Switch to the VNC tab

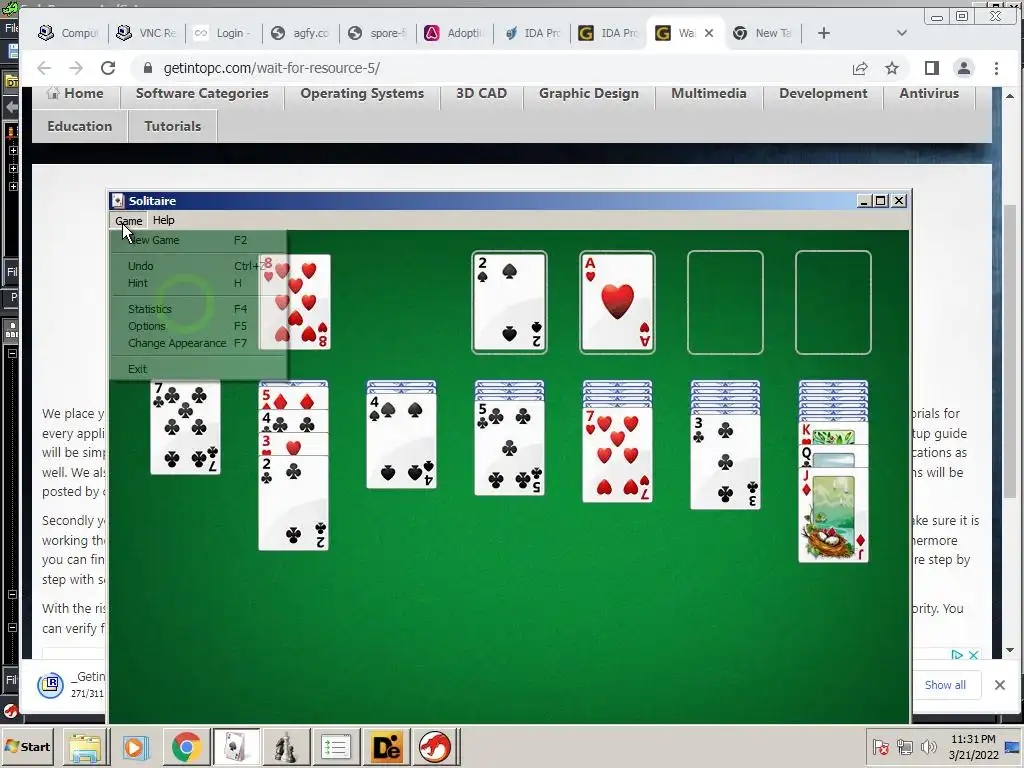click(x=147, y=33)
